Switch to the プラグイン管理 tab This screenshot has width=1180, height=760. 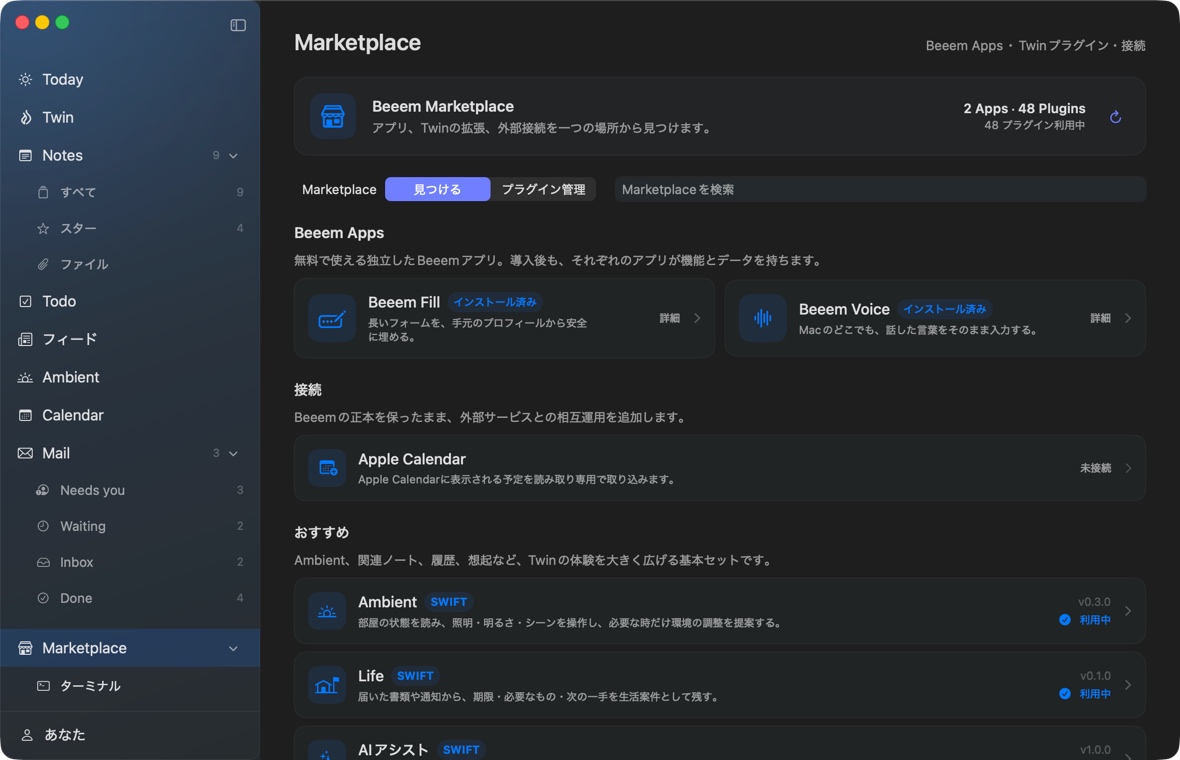(x=543, y=190)
